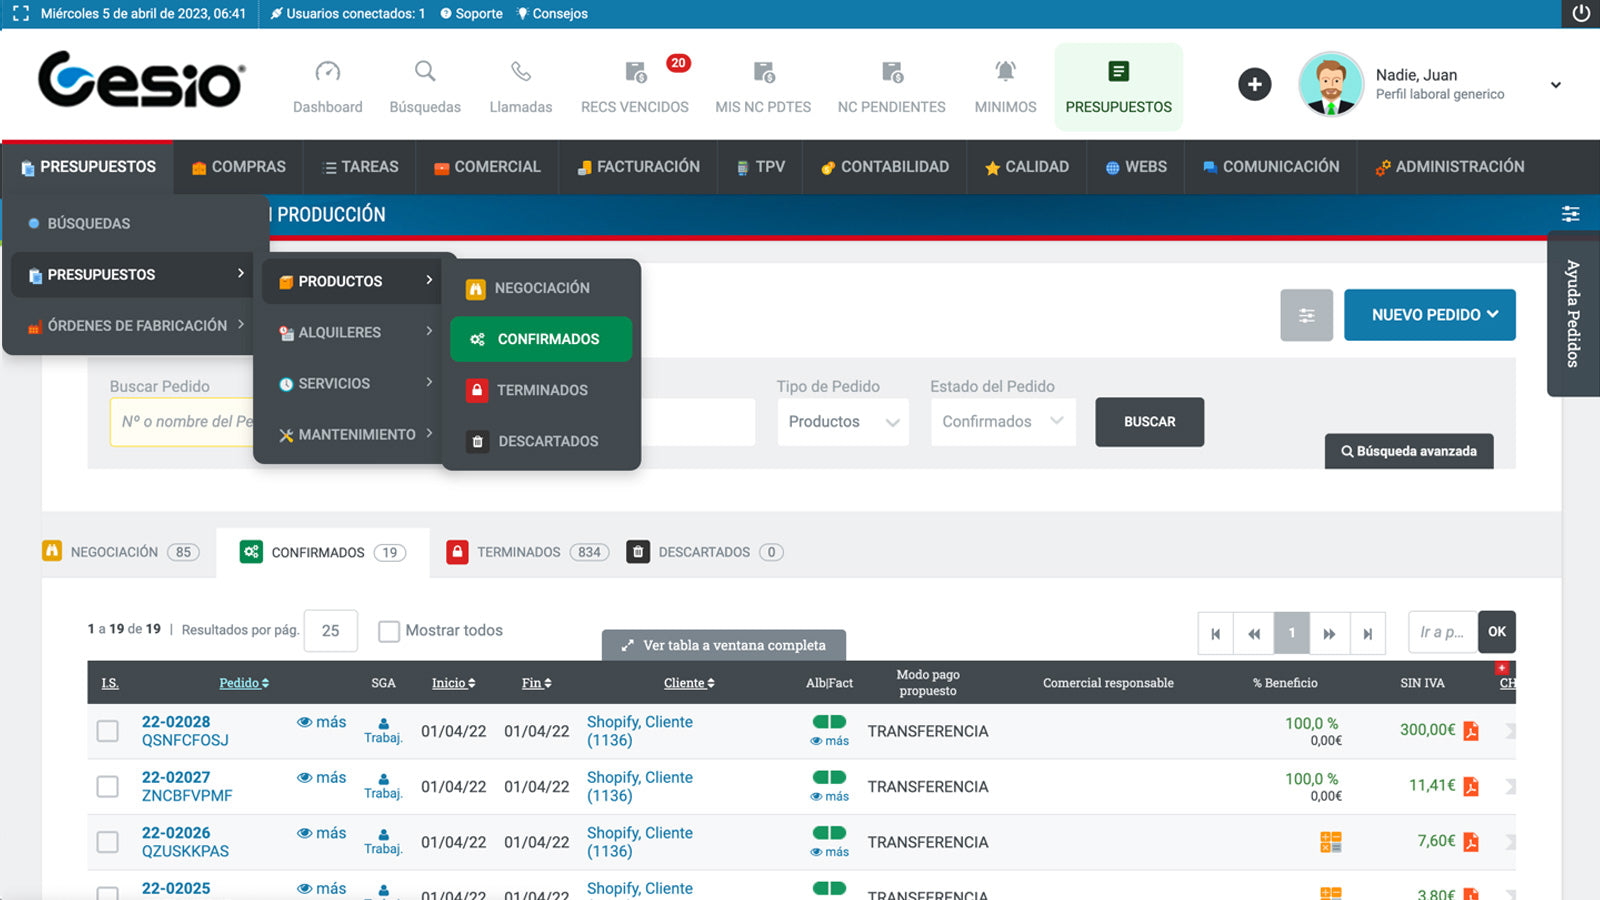Viewport: 1600px width, 900px height.
Task: Open Estado del Pedido Confirmados dropdown
Action: [1003, 422]
